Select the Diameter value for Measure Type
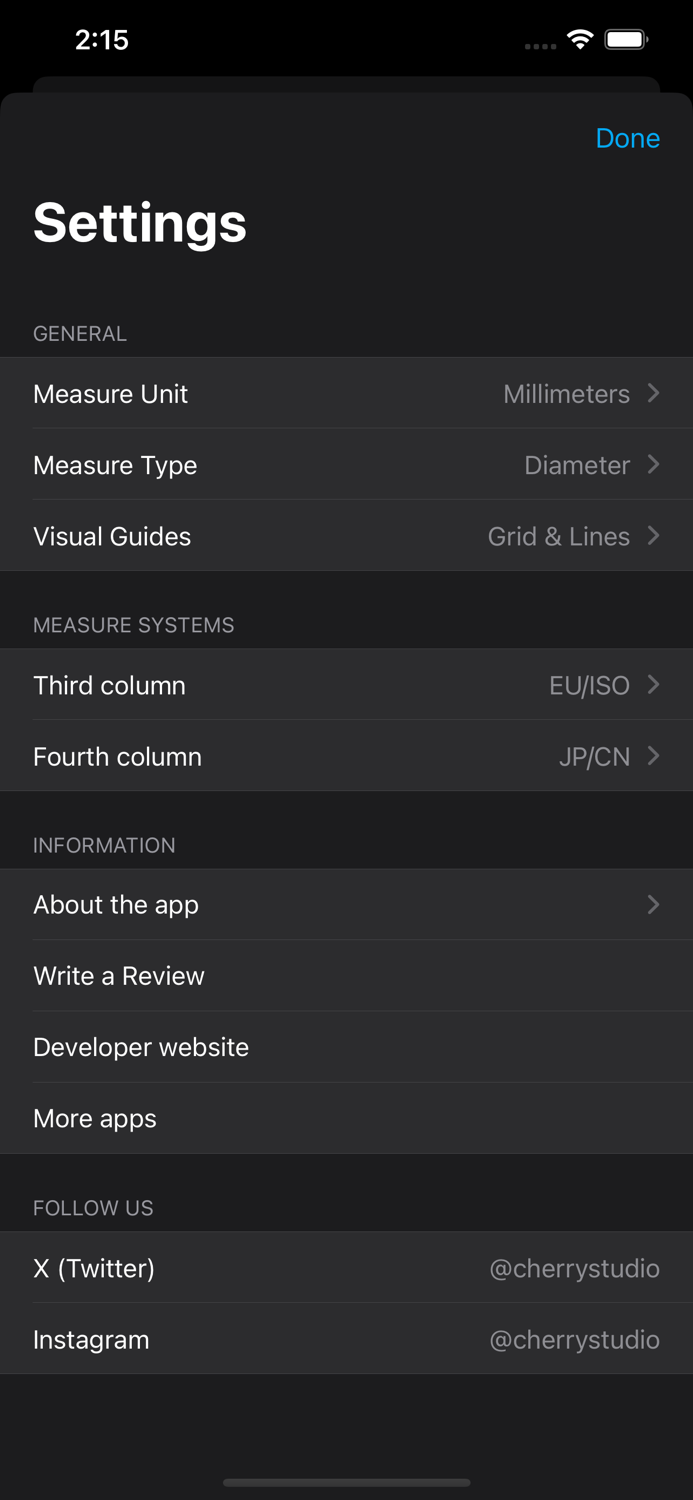The image size is (693, 1500). 577,465
